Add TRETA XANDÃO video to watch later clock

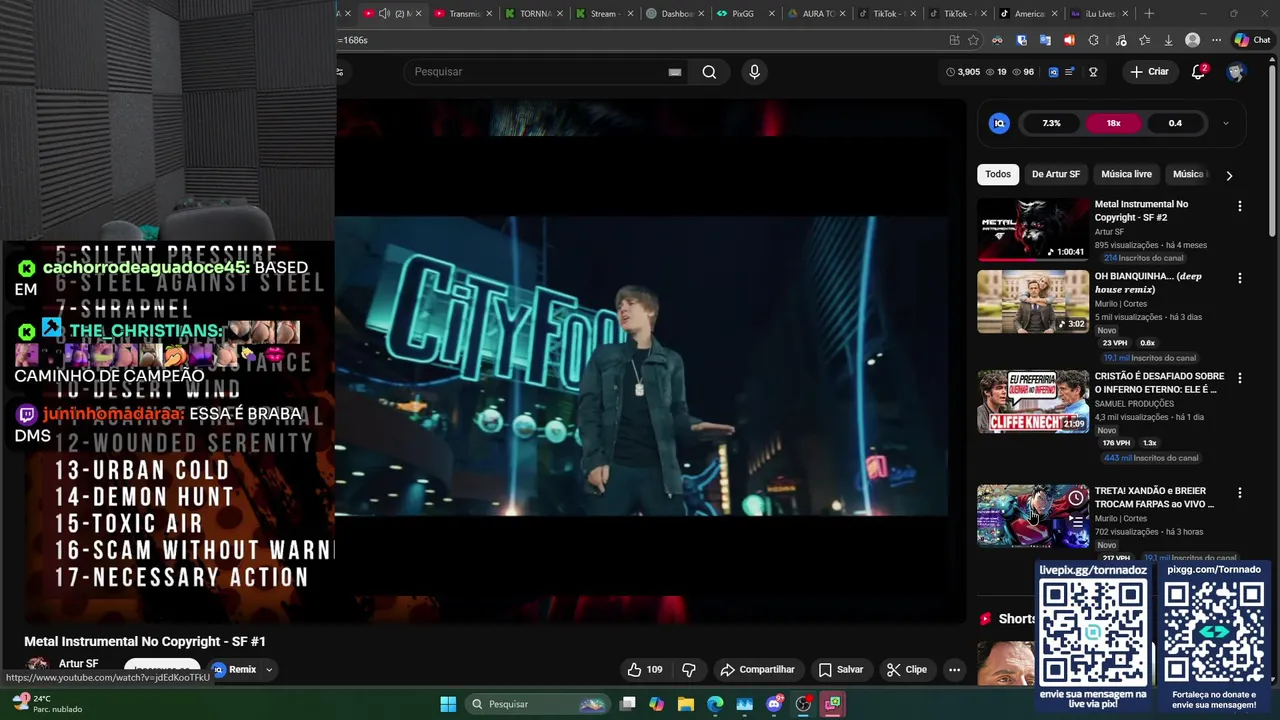pos(1076,498)
